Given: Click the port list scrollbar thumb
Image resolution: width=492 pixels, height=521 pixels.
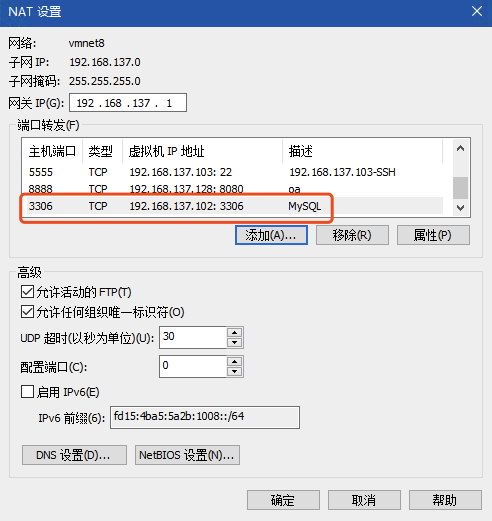Looking at the screenshot, I should [x=460, y=188].
